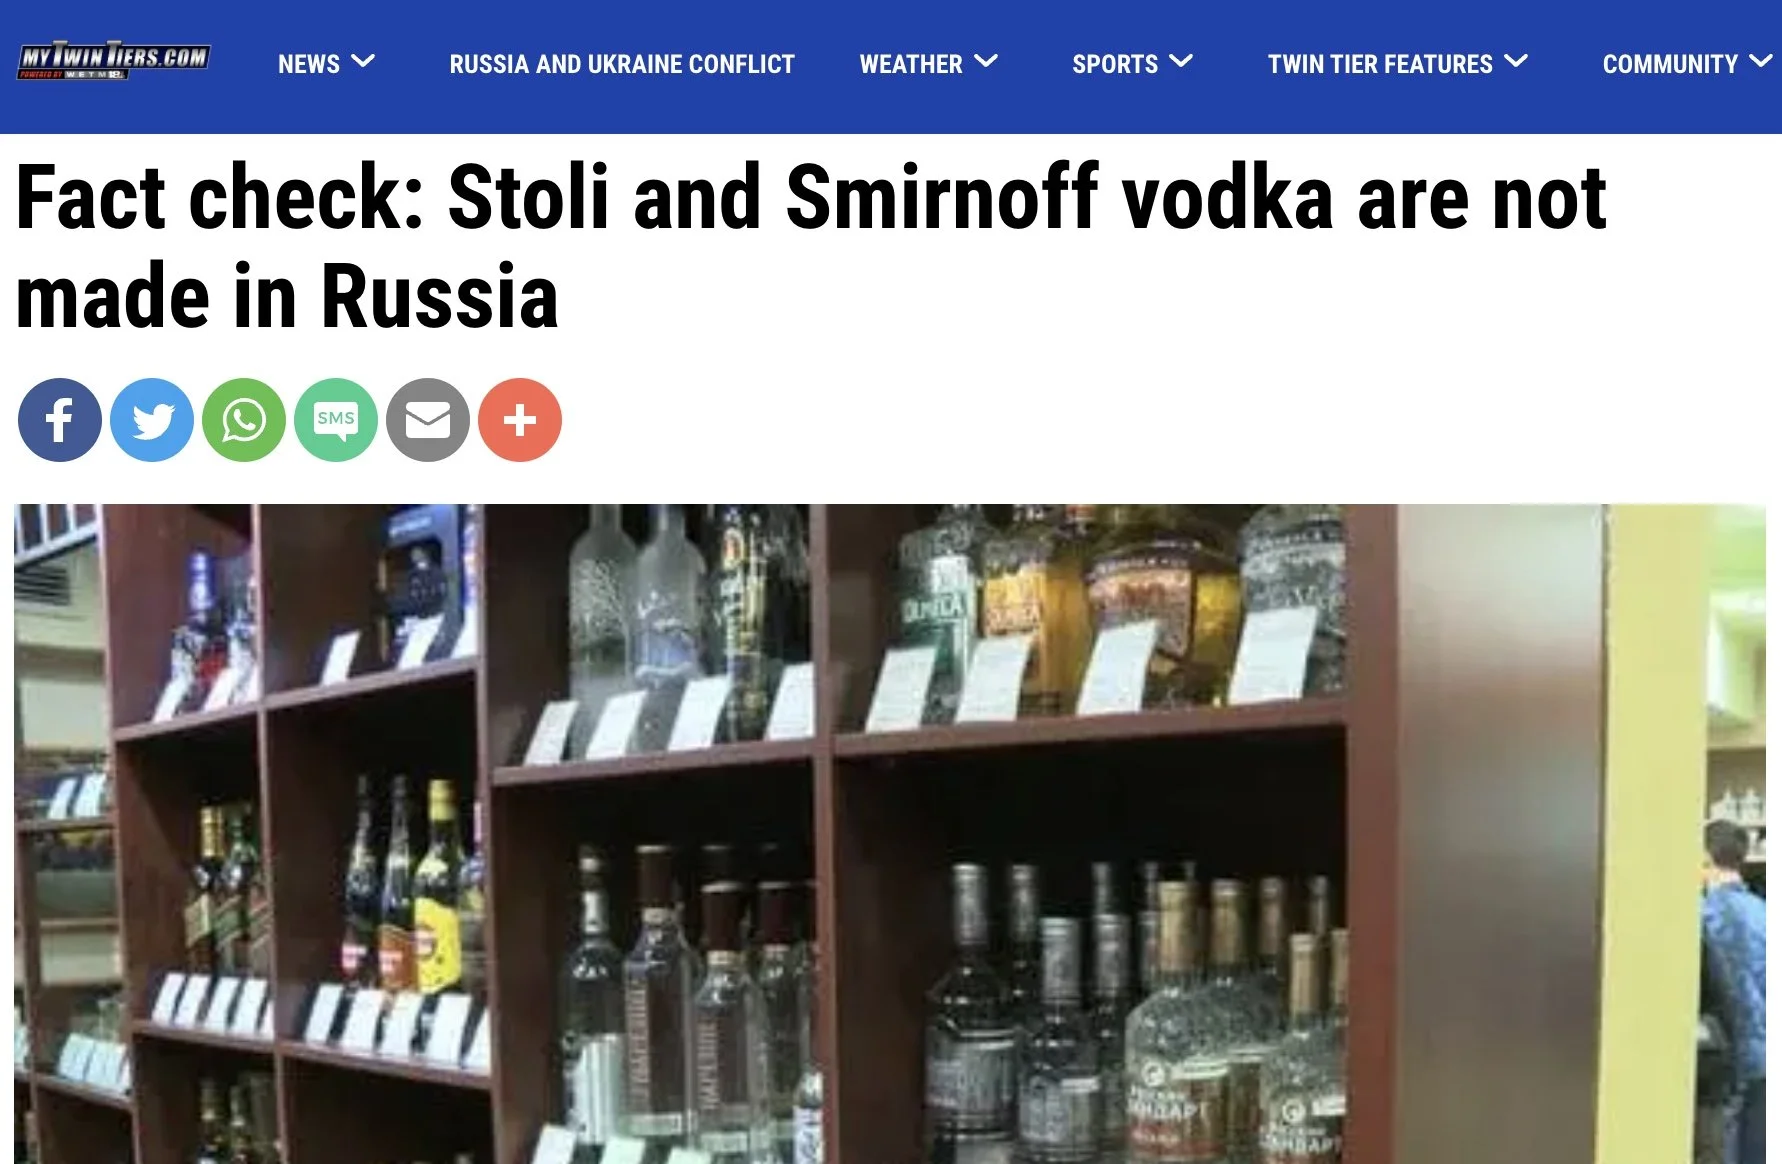
Task: Click the Stoli and Smirnoff headline
Action: pos(812,246)
